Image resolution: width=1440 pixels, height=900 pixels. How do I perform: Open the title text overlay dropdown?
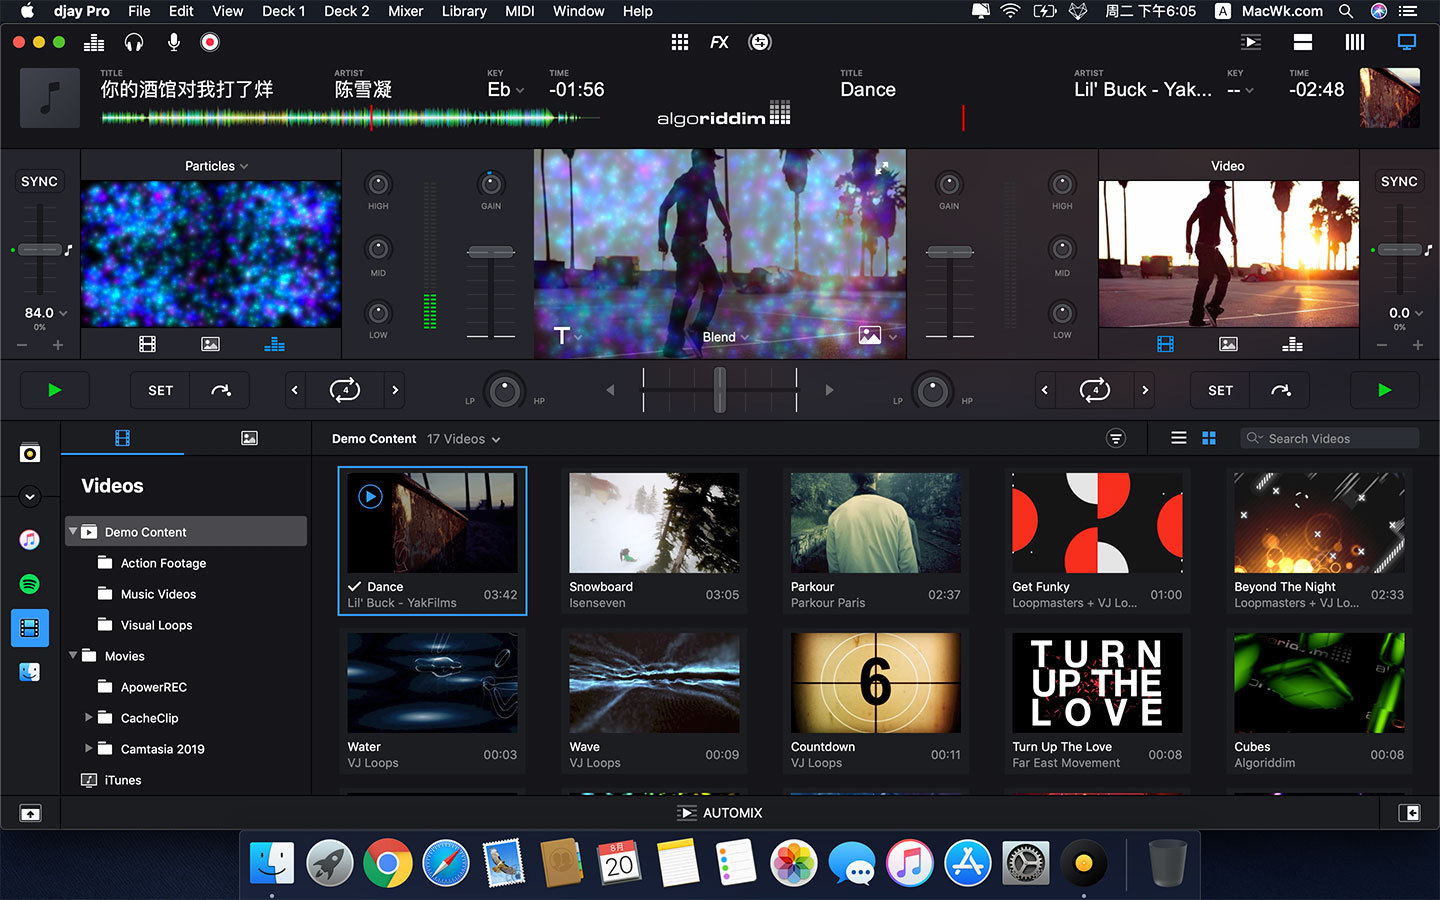click(x=568, y=336)
